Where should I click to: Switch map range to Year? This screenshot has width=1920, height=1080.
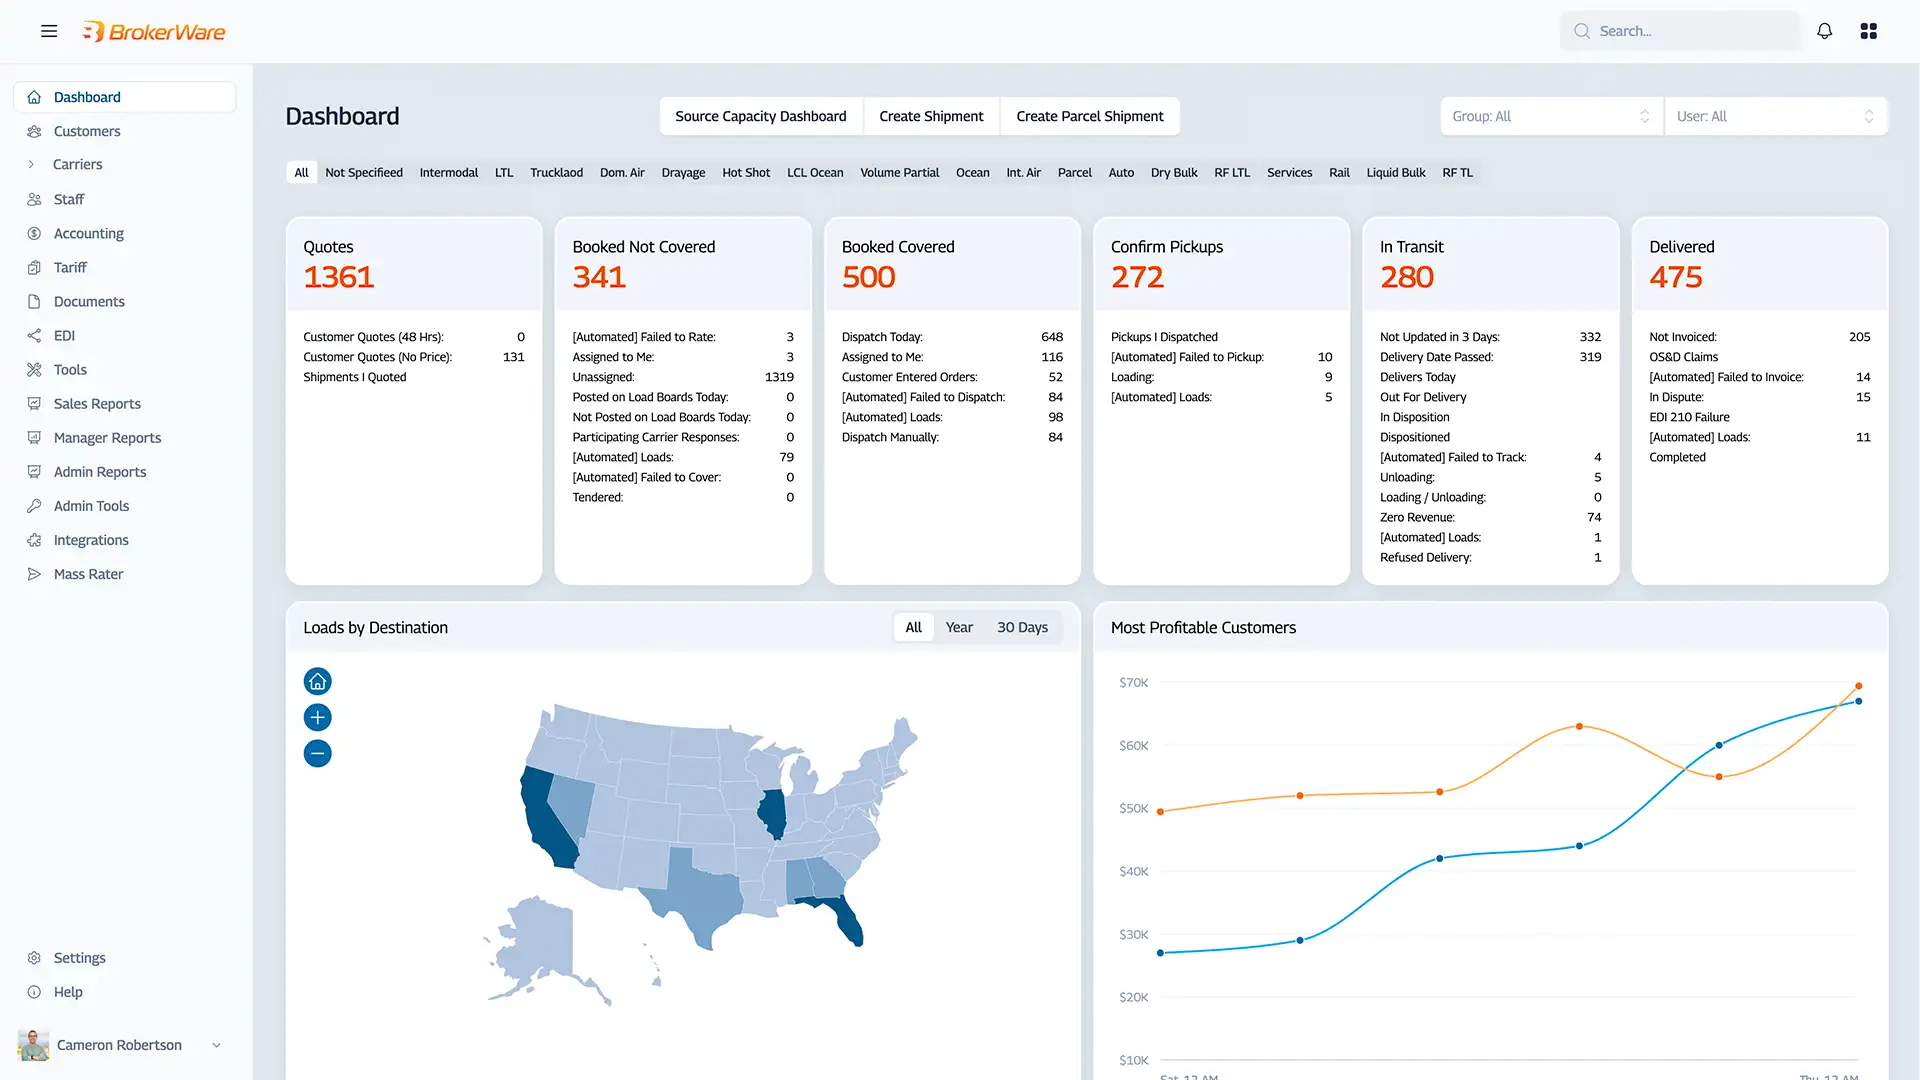958,628
